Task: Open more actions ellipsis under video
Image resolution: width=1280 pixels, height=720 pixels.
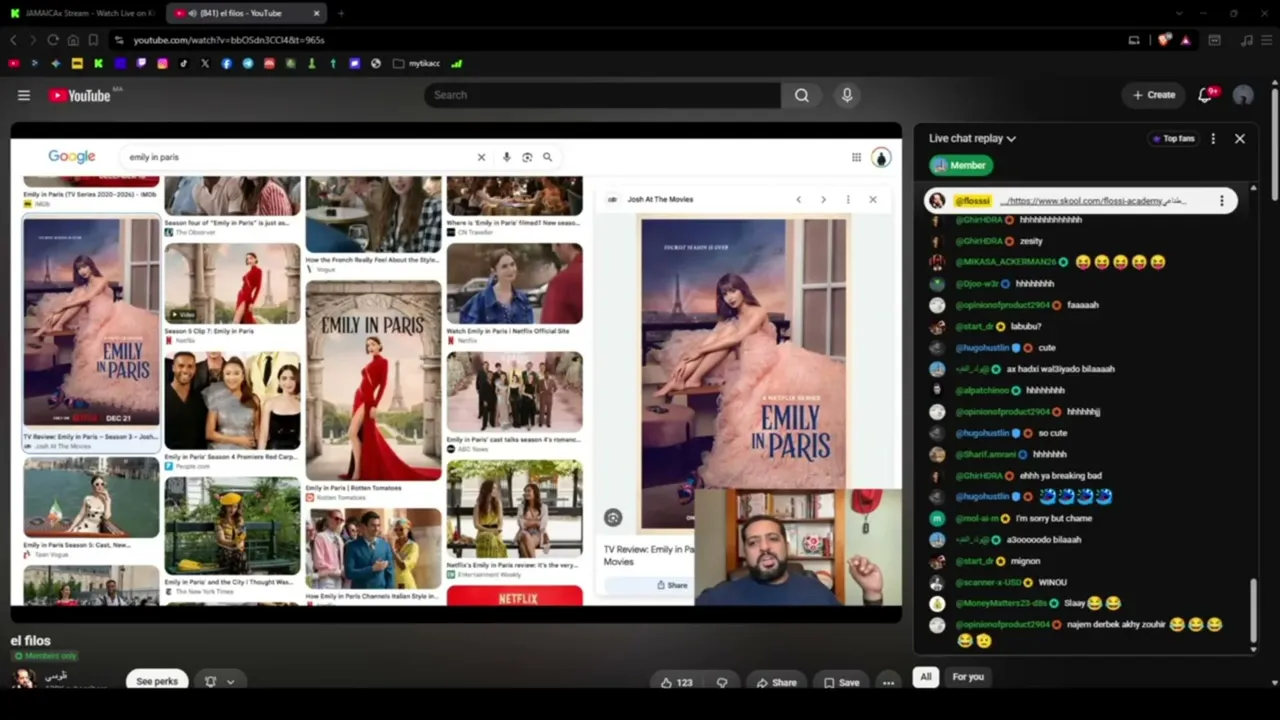Action: (x=888, y=682)
